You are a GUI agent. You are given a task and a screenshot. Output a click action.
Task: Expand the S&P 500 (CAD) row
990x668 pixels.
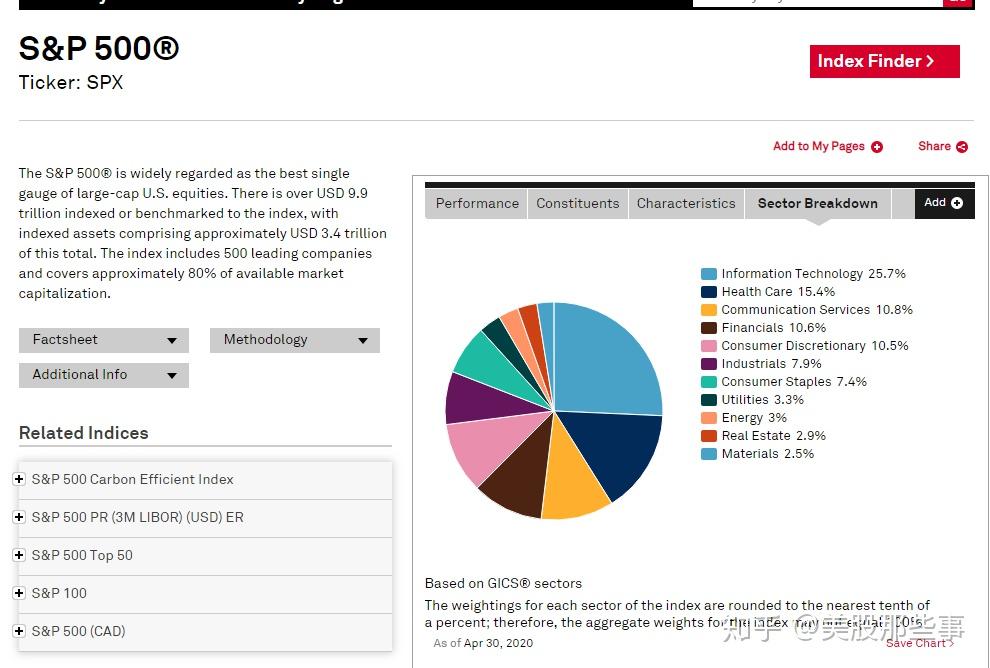coord(19,631)
